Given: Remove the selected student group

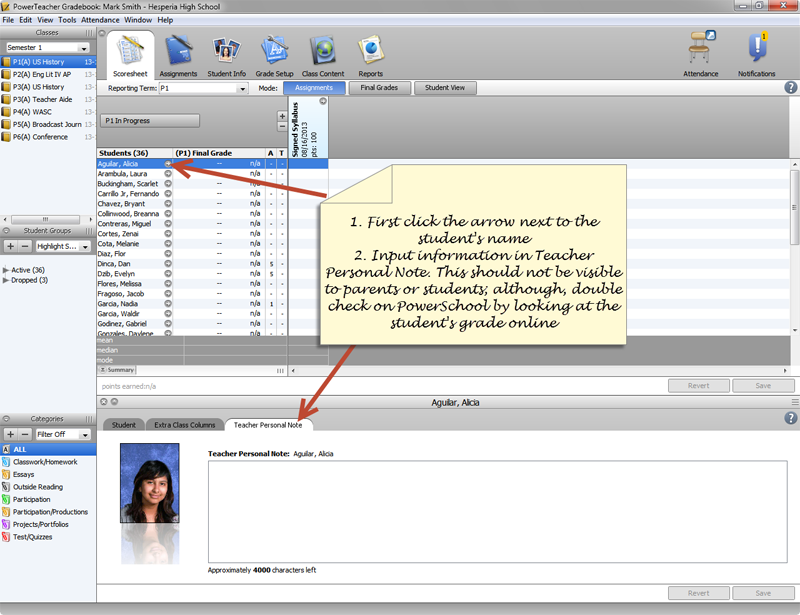Looking at the screenshot, I should click(x=24, y=246).
